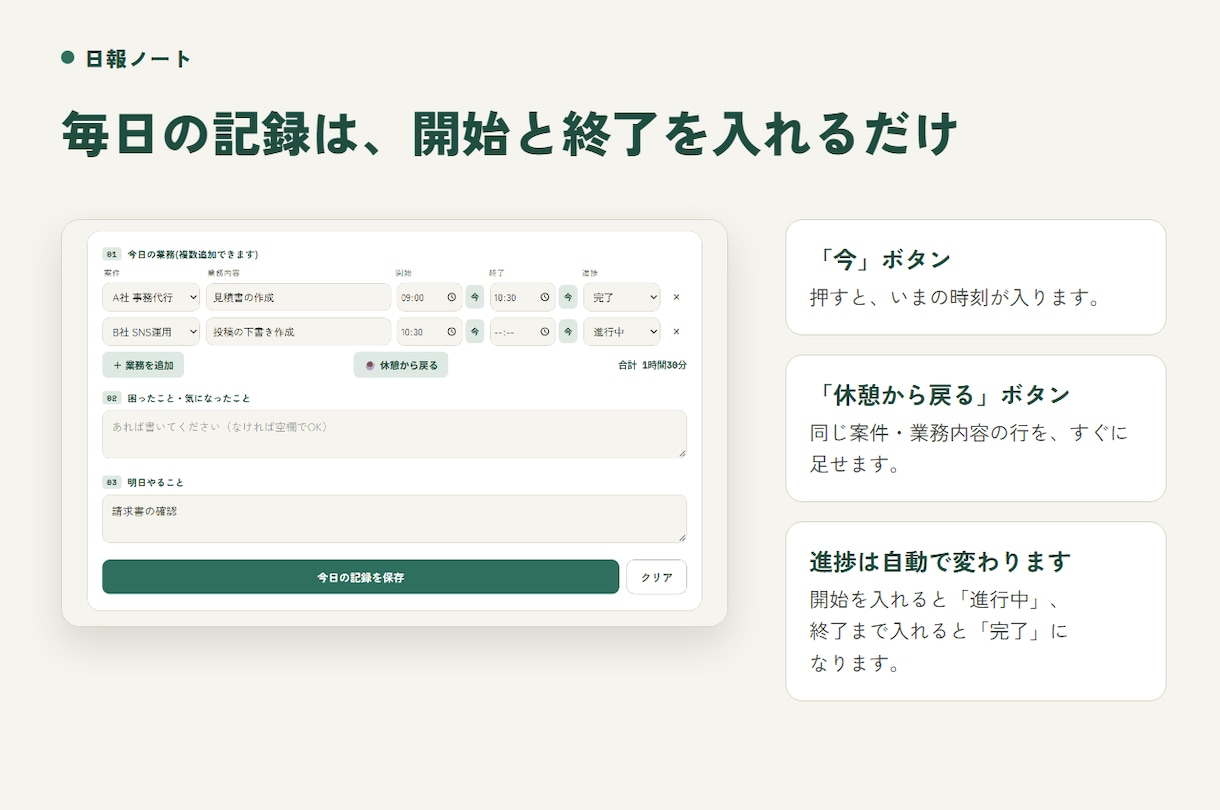1220x810 pixels.
Task: Click the ＋ 業務を追加 button
Action: tap(143, 365)
